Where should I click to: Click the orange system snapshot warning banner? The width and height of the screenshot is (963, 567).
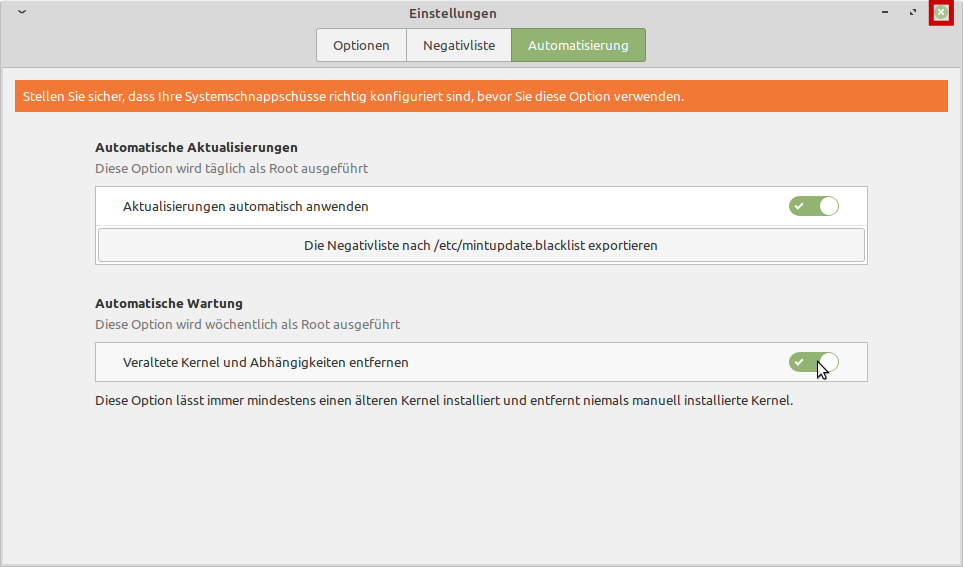481,97
